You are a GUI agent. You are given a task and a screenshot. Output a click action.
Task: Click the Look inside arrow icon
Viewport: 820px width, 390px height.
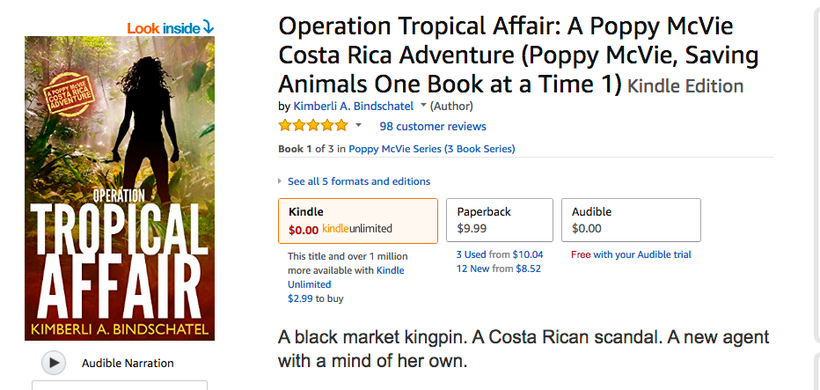click(x=208, y=27)
